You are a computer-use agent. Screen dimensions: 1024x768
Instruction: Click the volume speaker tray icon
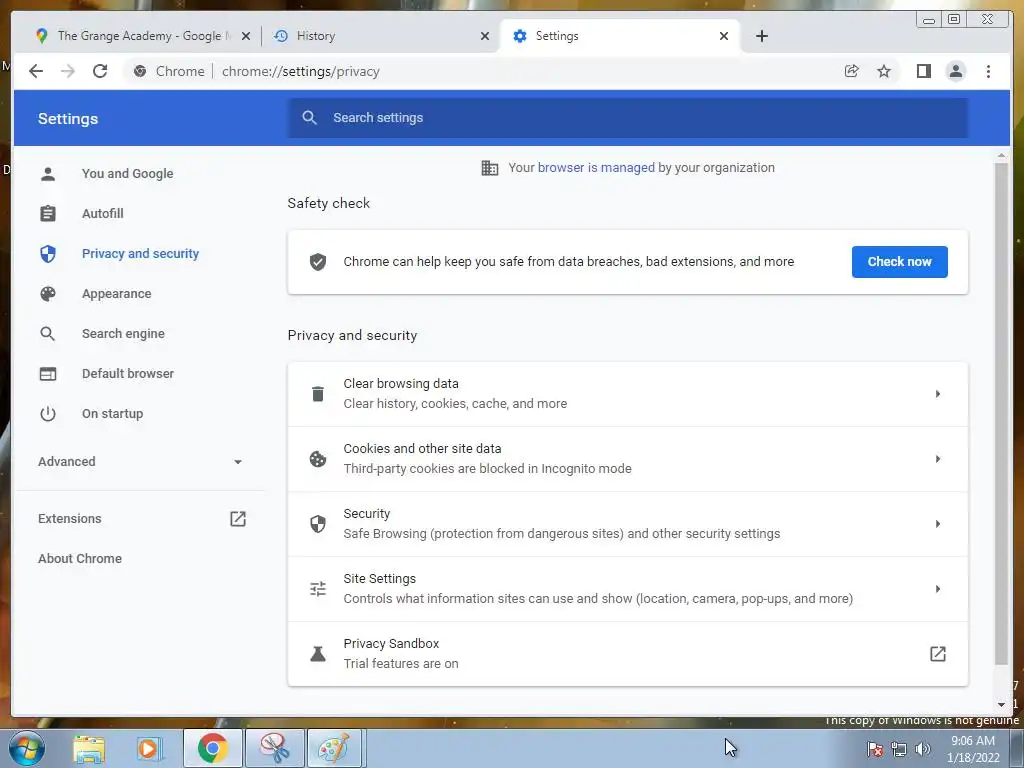click(x=922, y=749)
